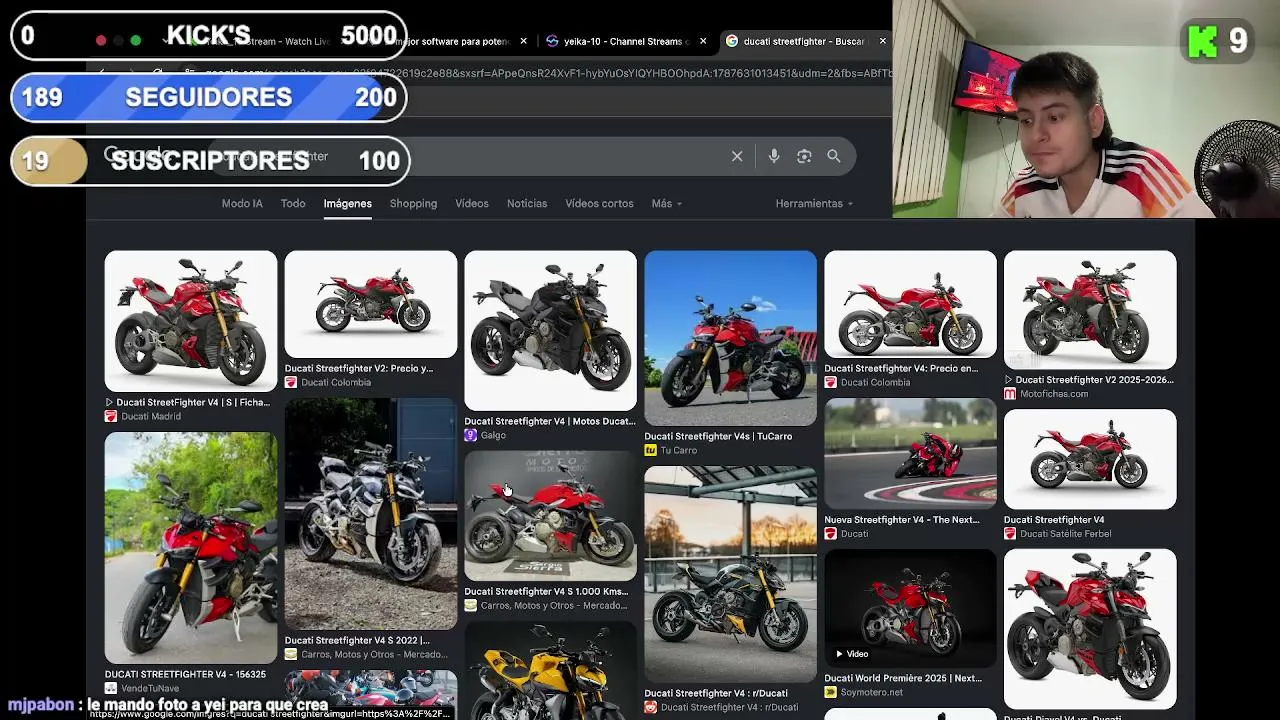Open 'Nueva Streetfighter V4 - The Next' track thumbnail
Viewport: 1280px width, 720px height.
click(911, 454)
